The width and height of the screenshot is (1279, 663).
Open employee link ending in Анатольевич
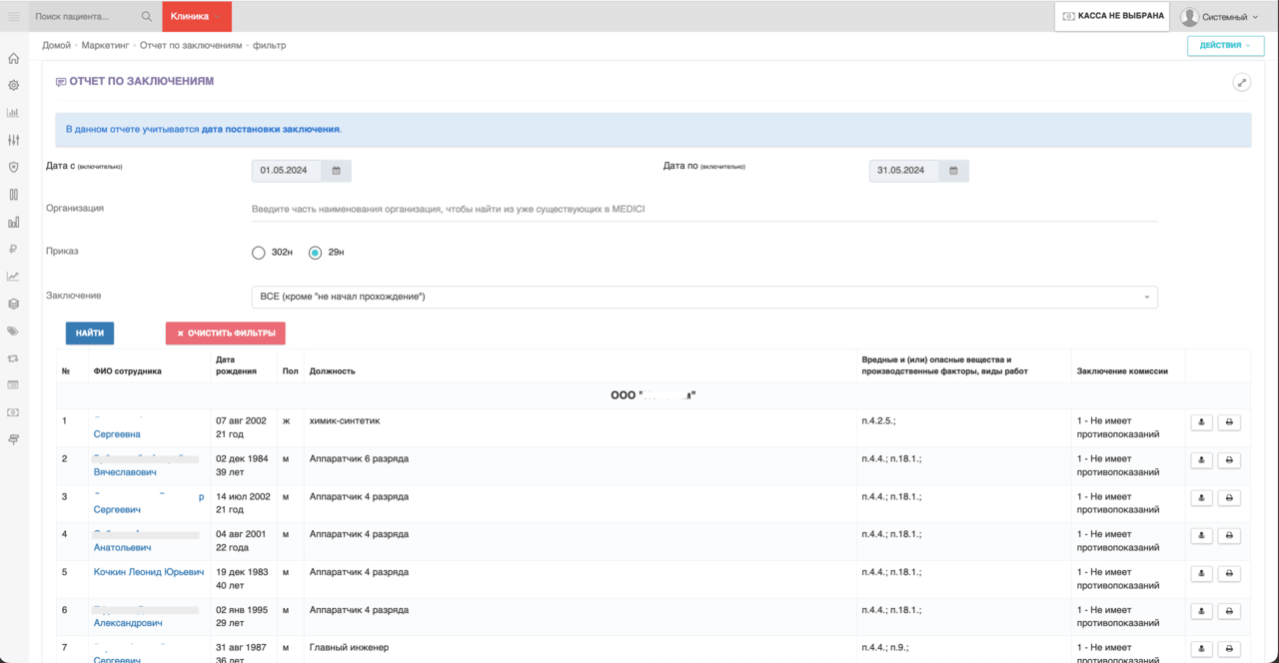122,548
